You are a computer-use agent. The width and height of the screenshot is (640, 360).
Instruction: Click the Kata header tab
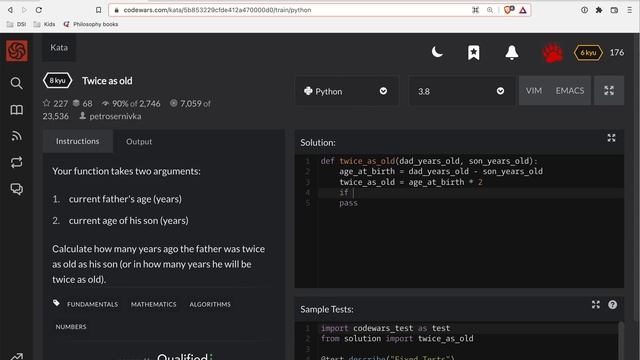click(x=59, y=47)
